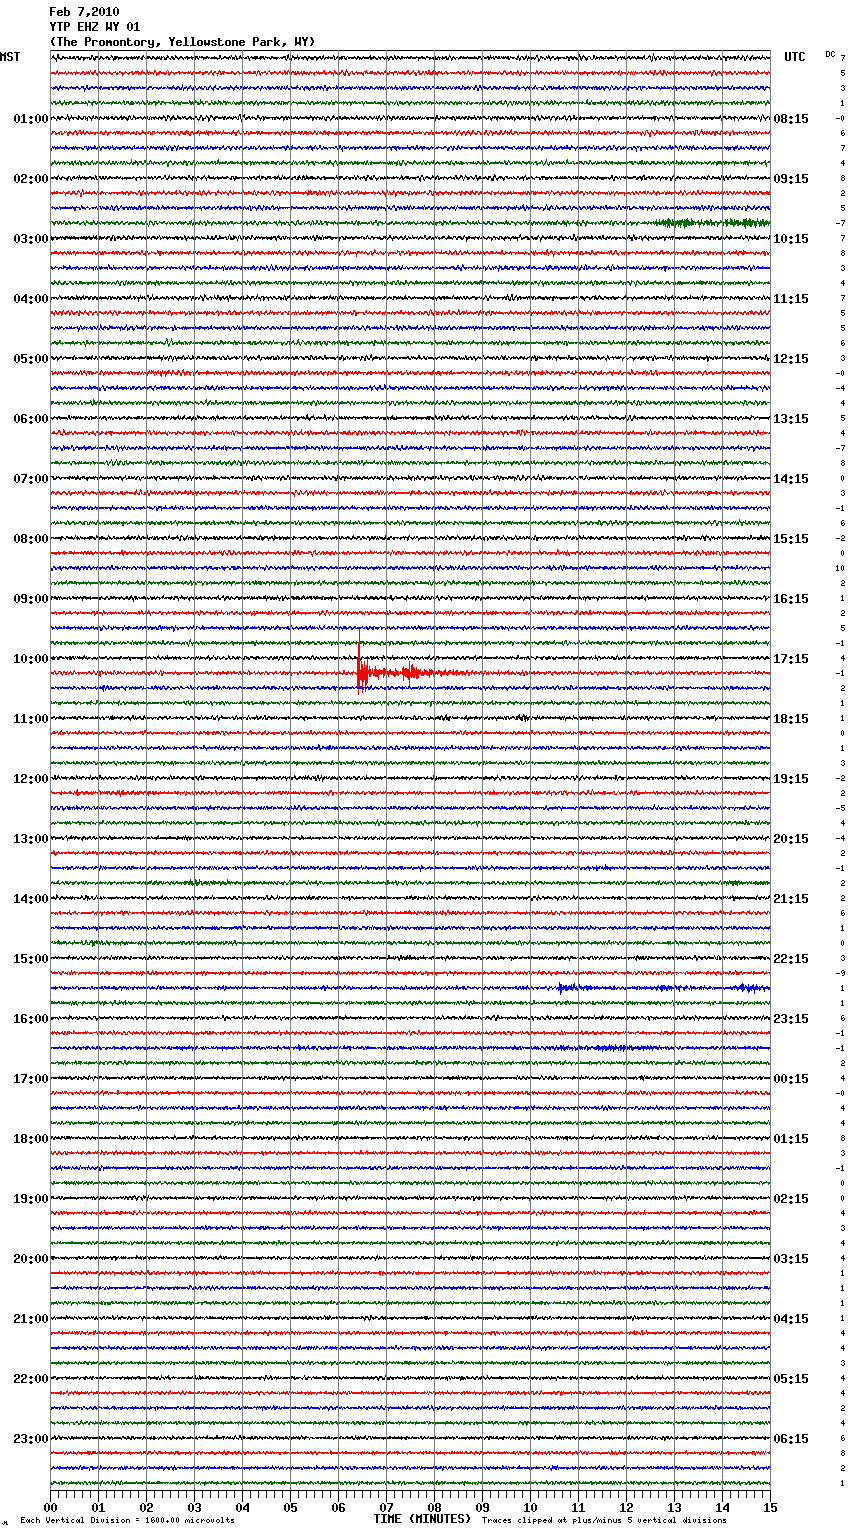Click the 15:15 UTC time label
This screenshot has height=1534, width=850.
791,539
